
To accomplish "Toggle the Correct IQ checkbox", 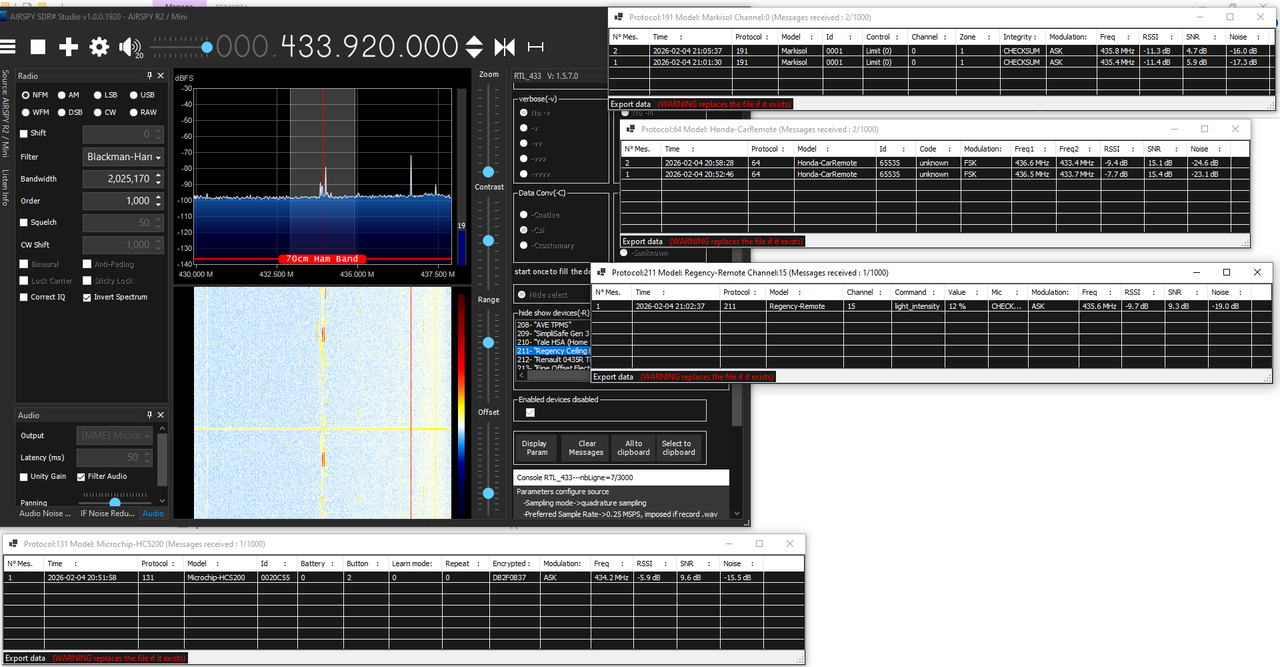I will pos(25,297).
